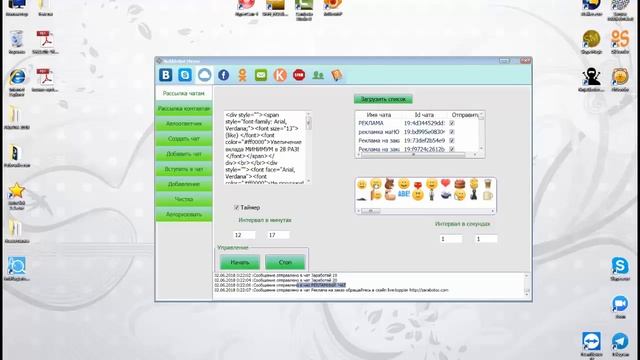
Task: Toggle send checkbox for chat 19:bd995e0830
Action: point(452,132)
